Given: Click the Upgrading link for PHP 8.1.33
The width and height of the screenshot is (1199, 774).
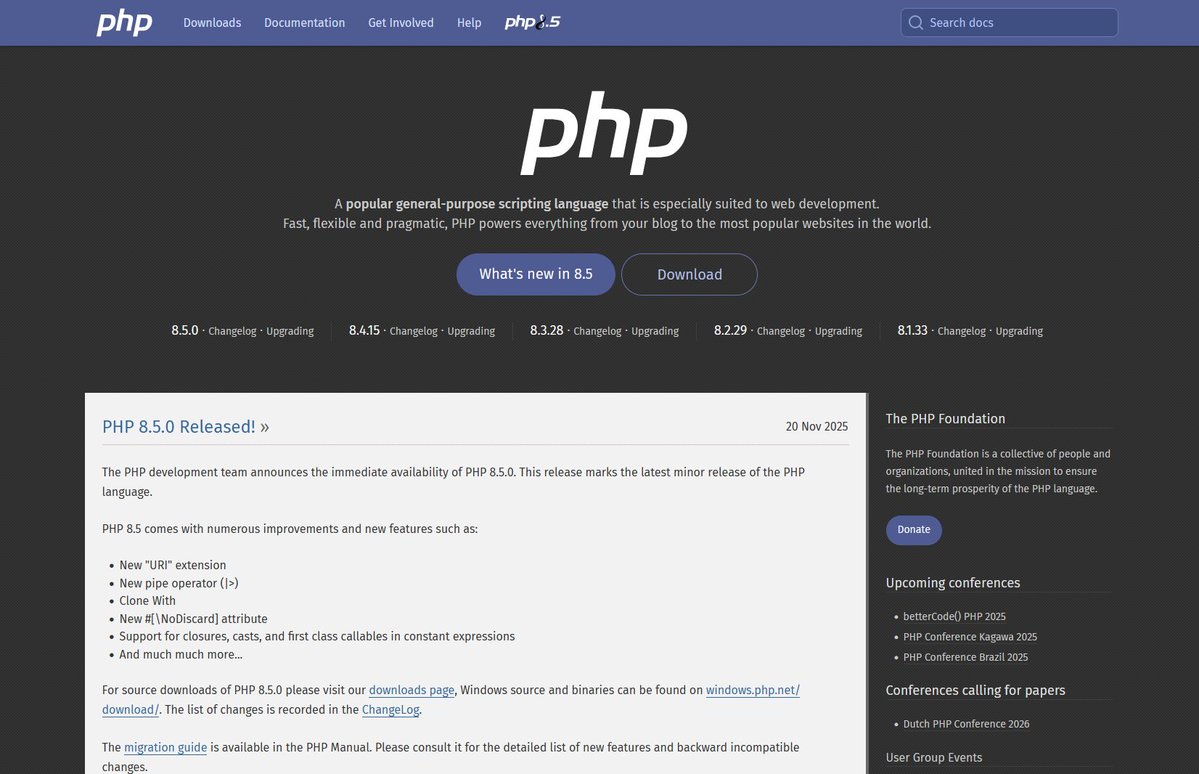Looking at the screenshot, I should click(1019, 330).
